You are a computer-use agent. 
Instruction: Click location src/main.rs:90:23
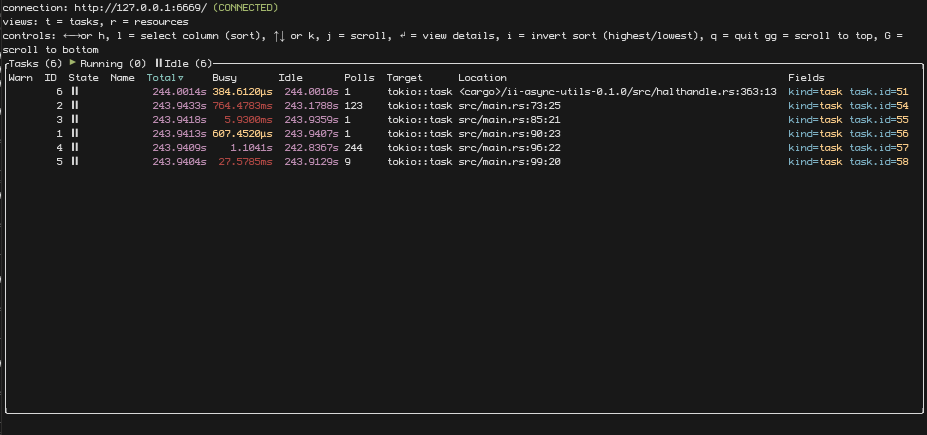coord(510,134)
